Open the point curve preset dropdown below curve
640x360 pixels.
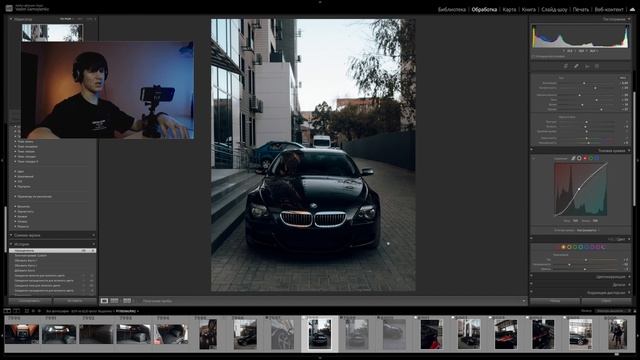pyautogui.click(x=588, y=230)
